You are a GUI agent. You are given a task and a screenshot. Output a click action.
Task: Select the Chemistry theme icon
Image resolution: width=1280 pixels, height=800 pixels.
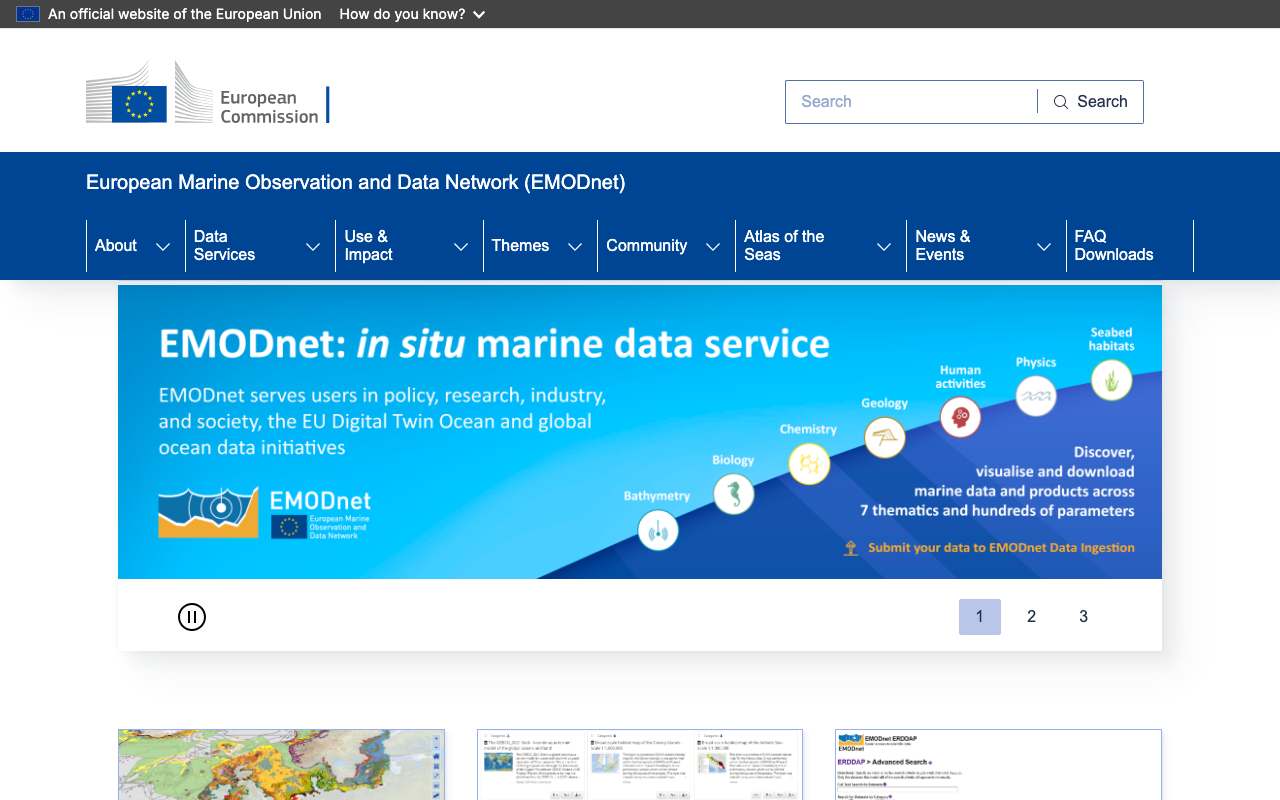pyautogui.click(x=809, y=463)
